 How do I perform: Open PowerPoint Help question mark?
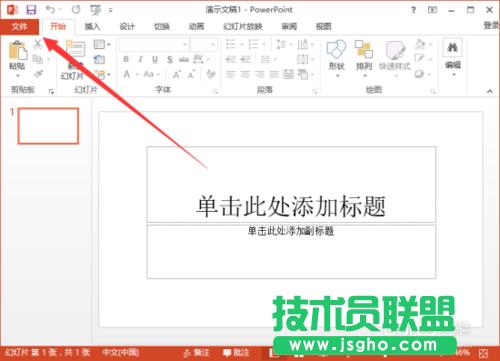413,10
